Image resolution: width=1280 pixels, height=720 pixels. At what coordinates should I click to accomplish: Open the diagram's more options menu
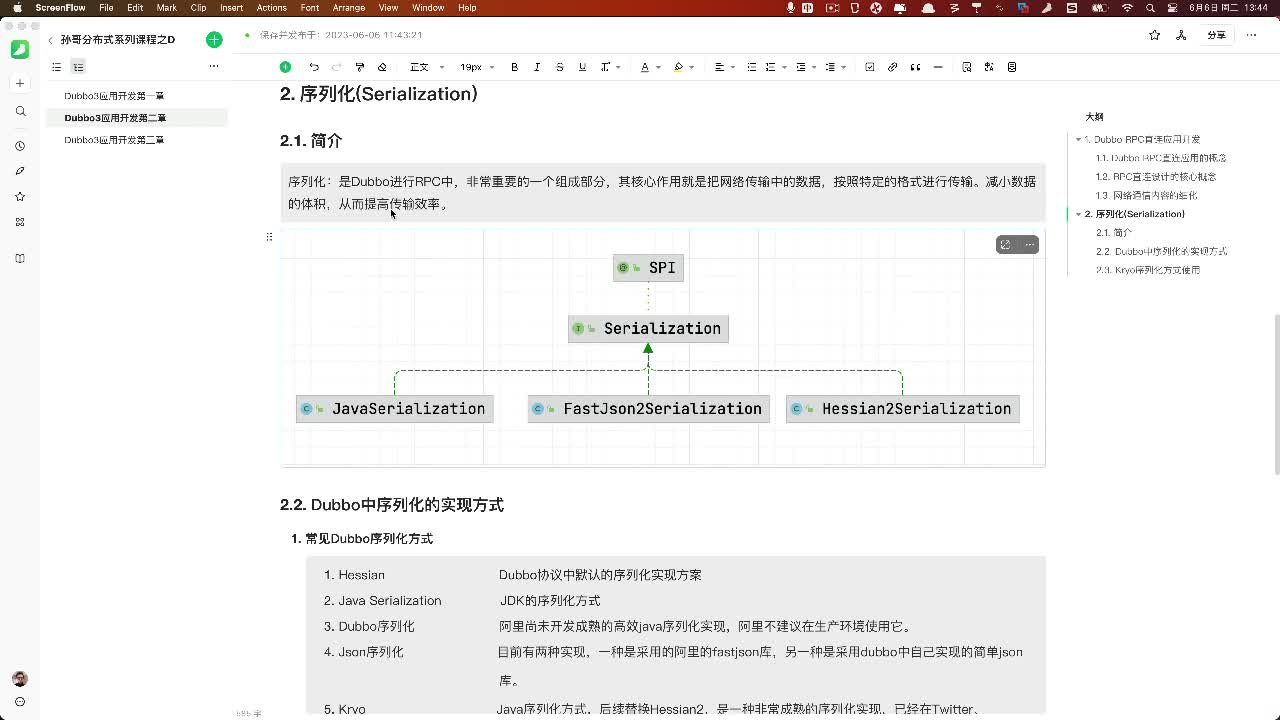click(1029, 245)
